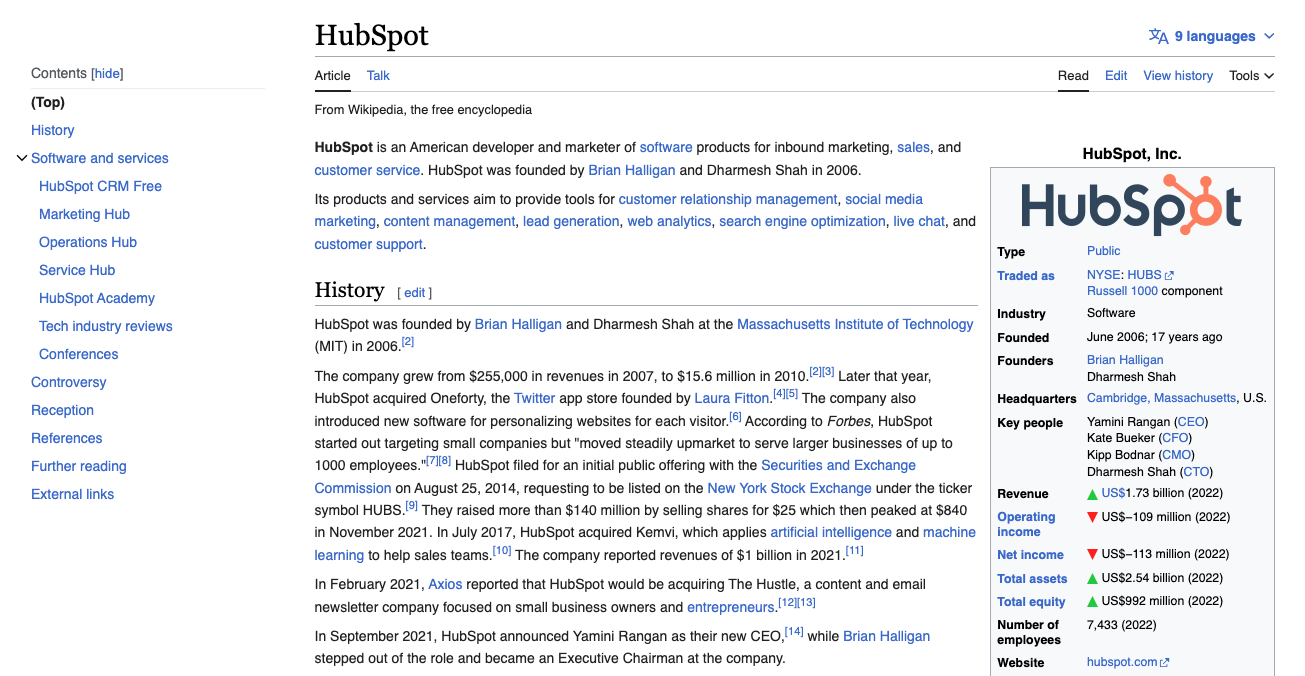Go to HubSpot Academy subsection

[97, 298]
